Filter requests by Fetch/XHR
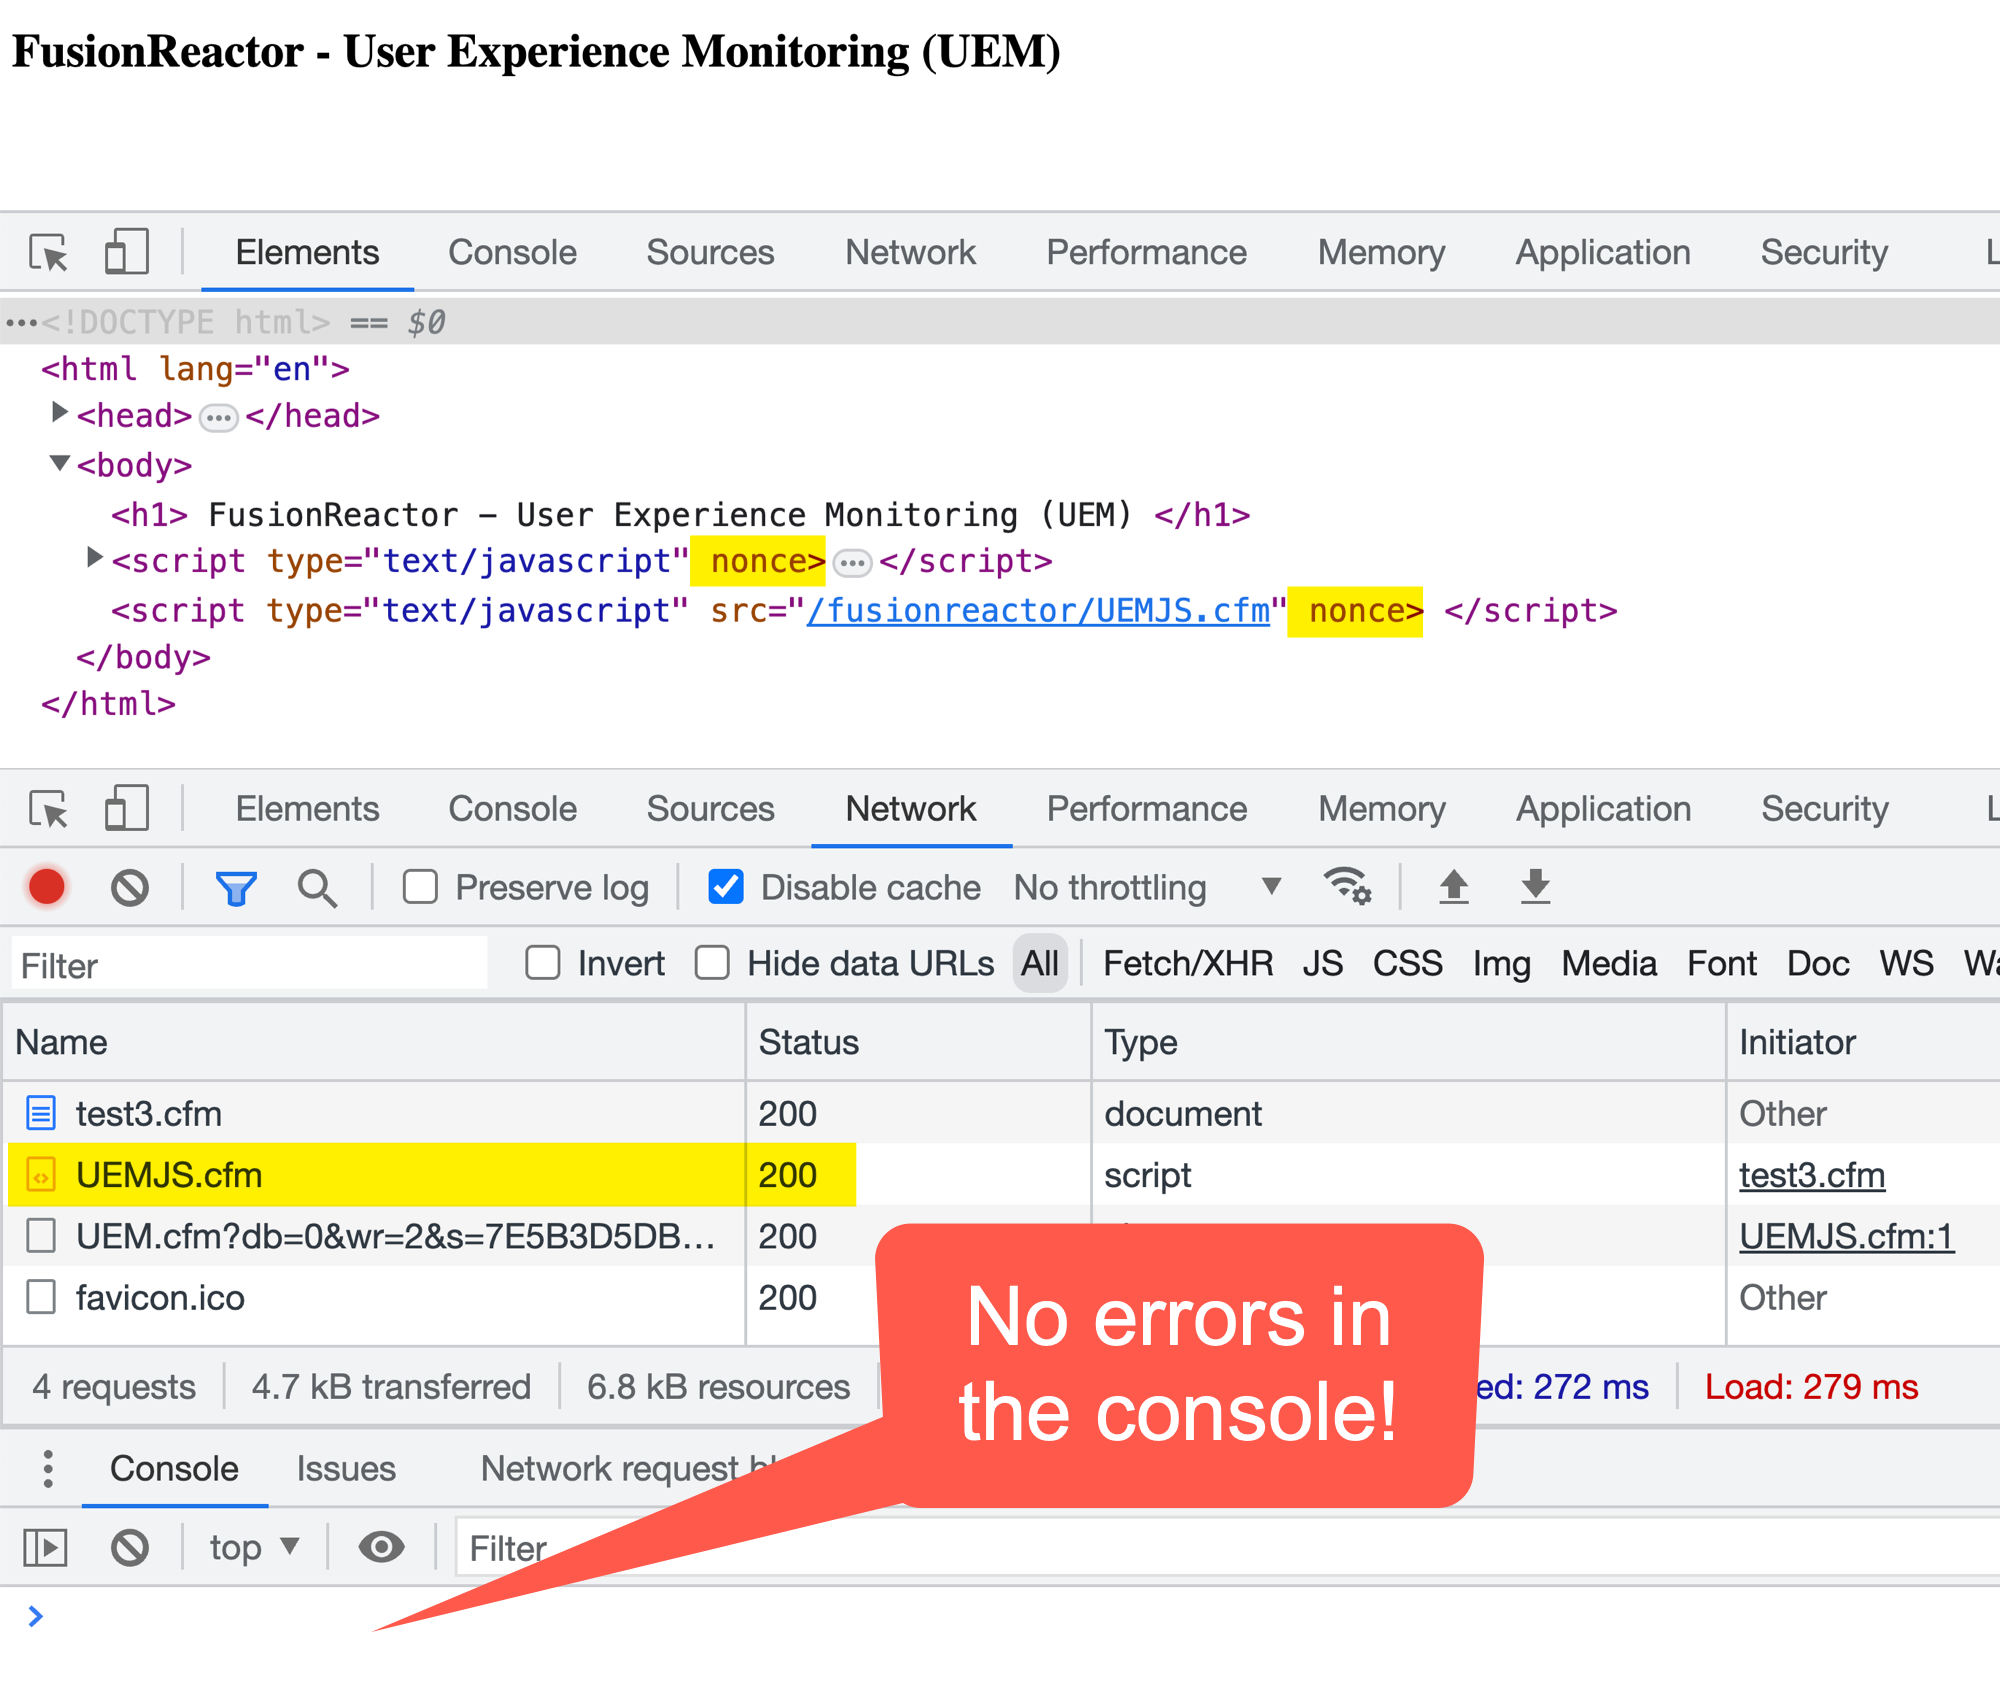Image resolution: width=2000 pixels, height=1688 pixels. point(1188,963)
